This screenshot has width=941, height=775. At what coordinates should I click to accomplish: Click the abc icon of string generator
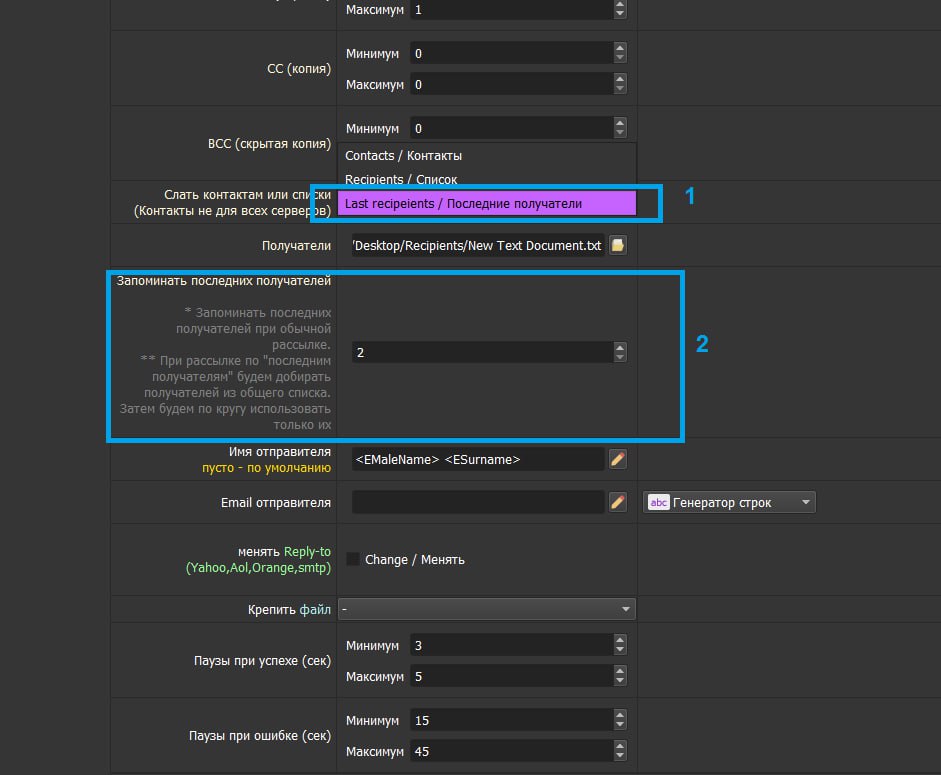click(658, 502)
